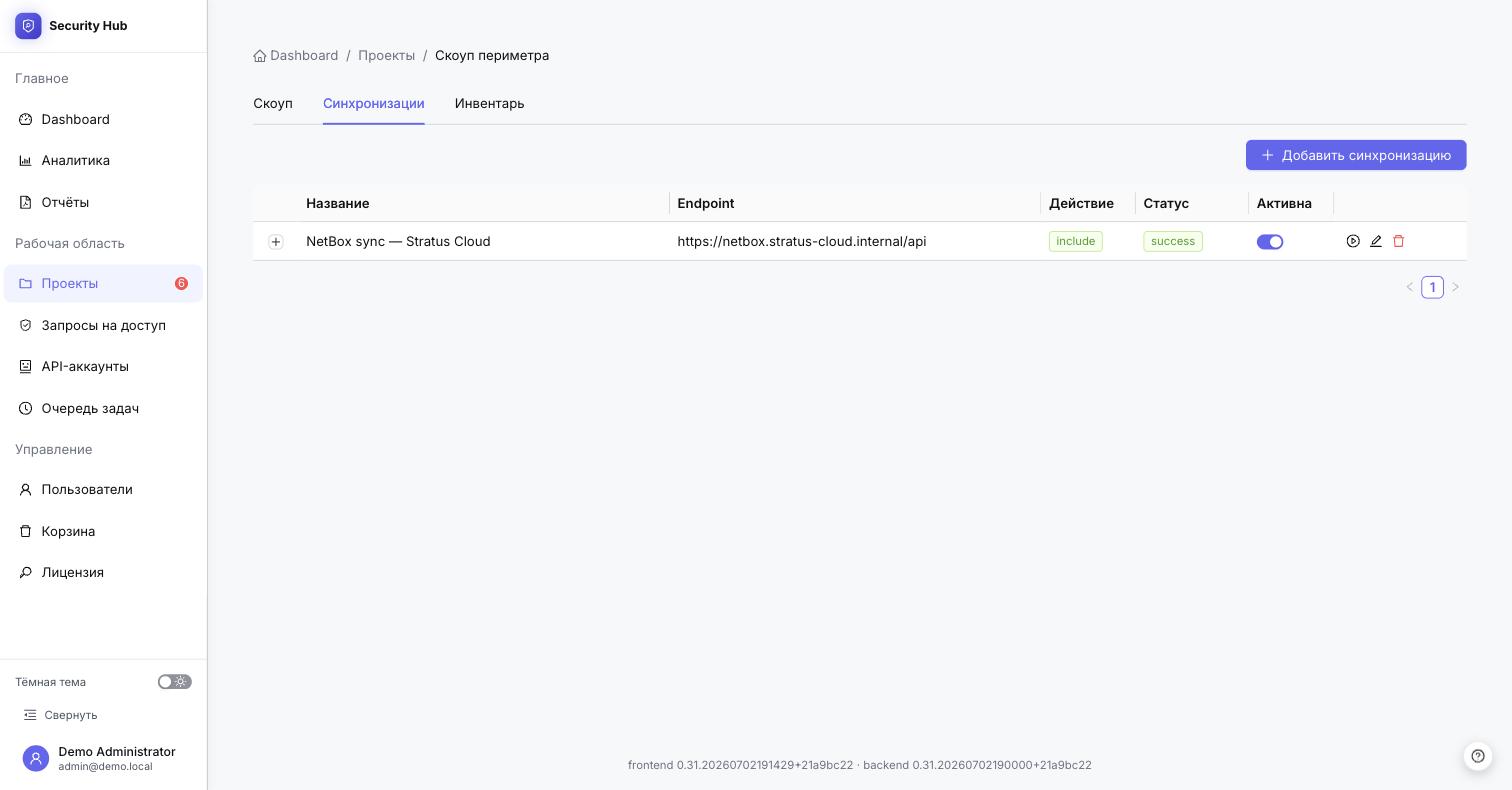Image resolution: width=1512 pixels, height=790 pixels.
Task: Open Запросы на доступ in the sidebar
Action: pyautogui.click(x=103, y=325)
